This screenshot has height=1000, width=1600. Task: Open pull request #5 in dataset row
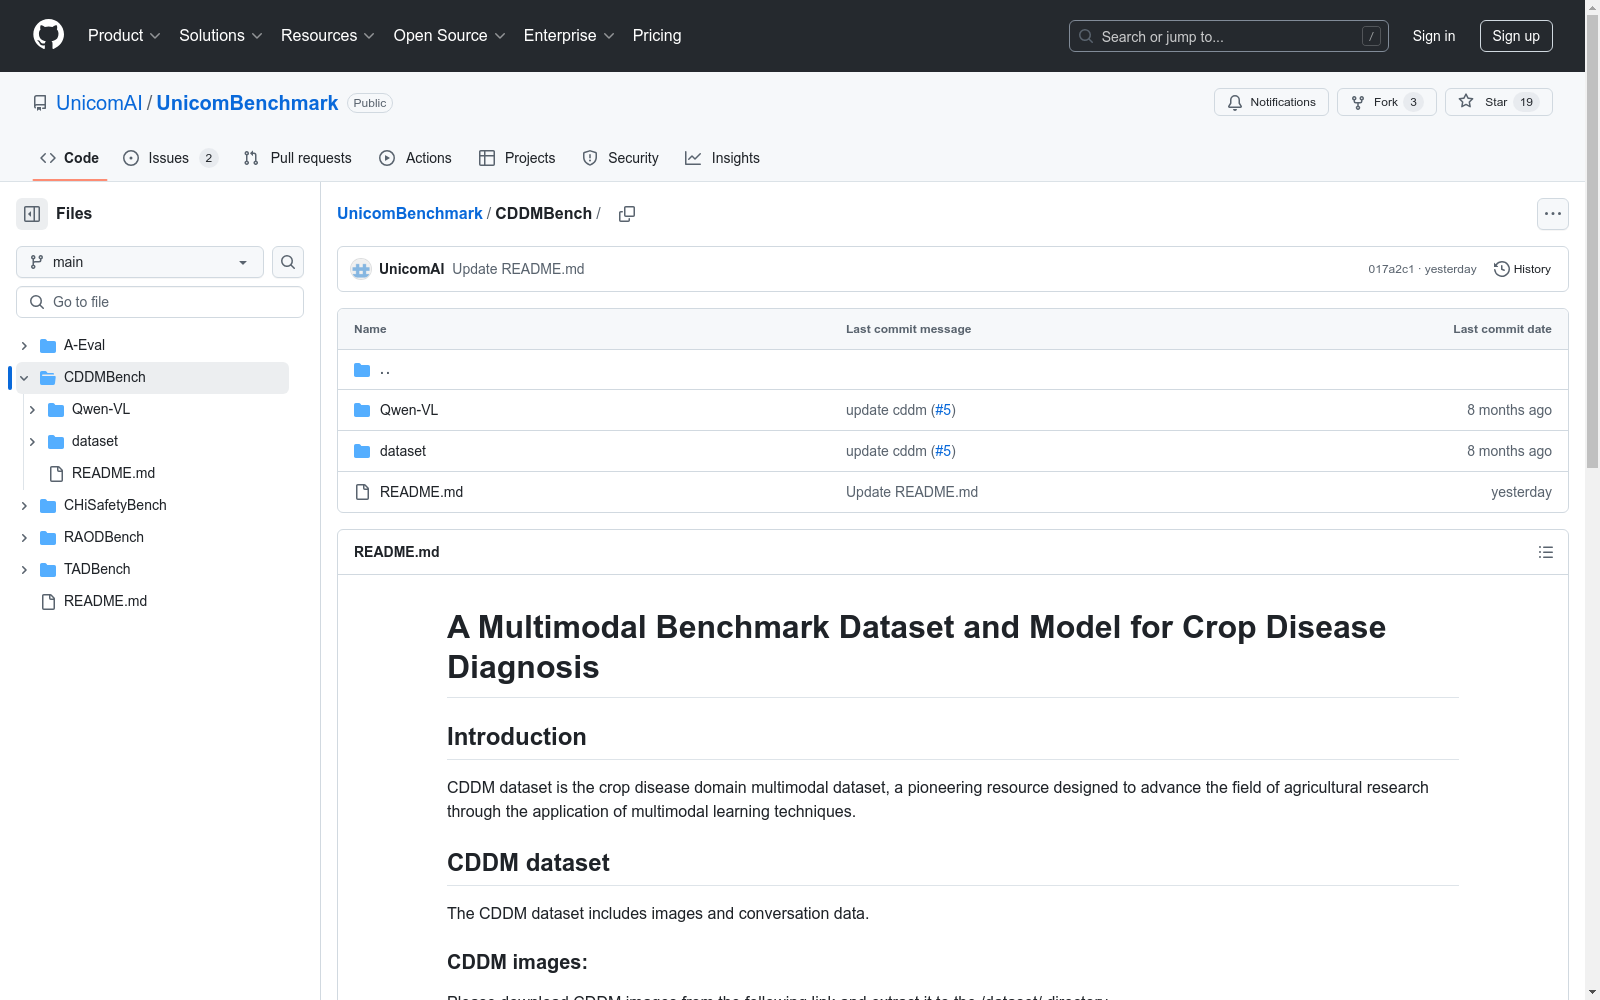[x=943, y=451]
